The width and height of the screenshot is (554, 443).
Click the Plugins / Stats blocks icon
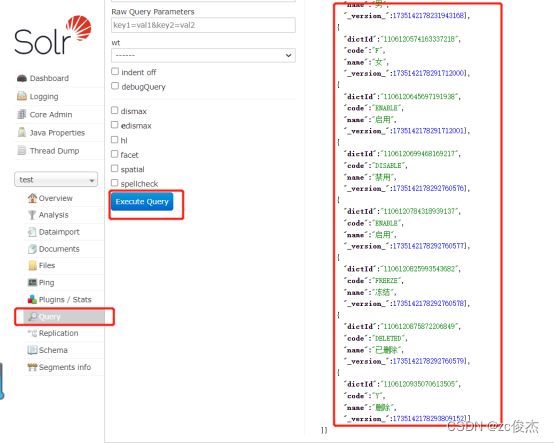[32, 300]
